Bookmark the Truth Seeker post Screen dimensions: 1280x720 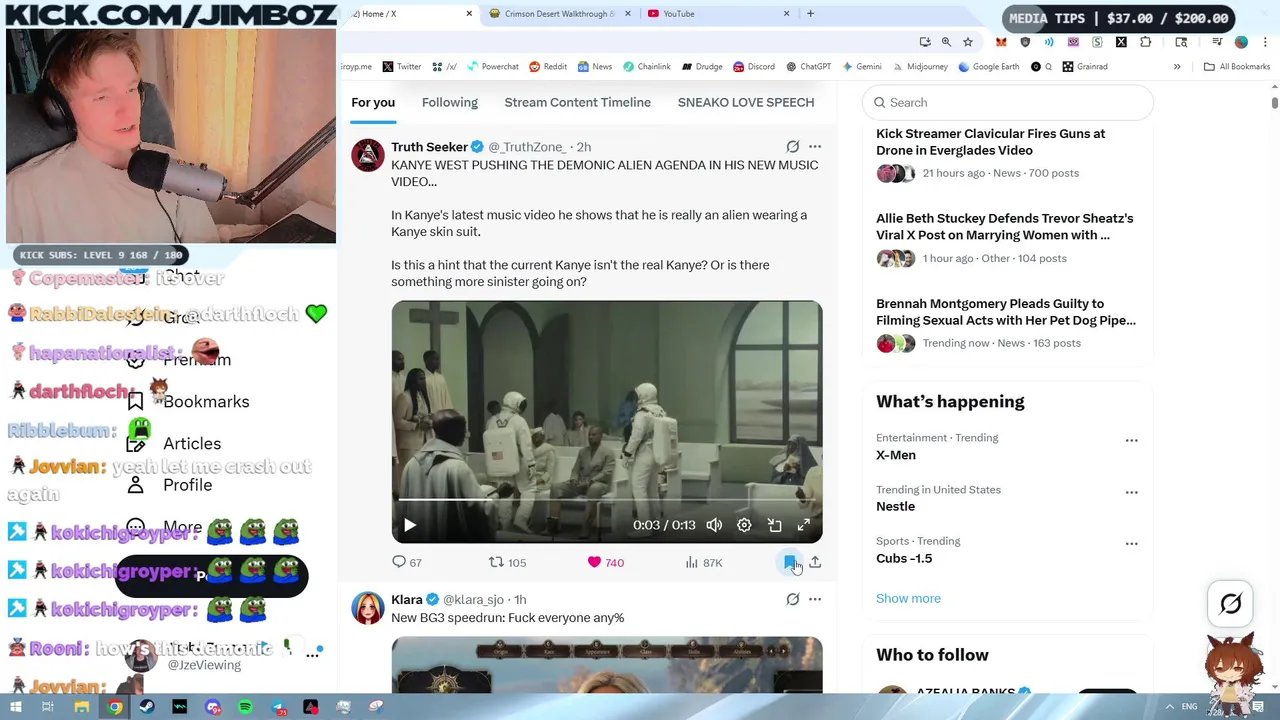790,562
